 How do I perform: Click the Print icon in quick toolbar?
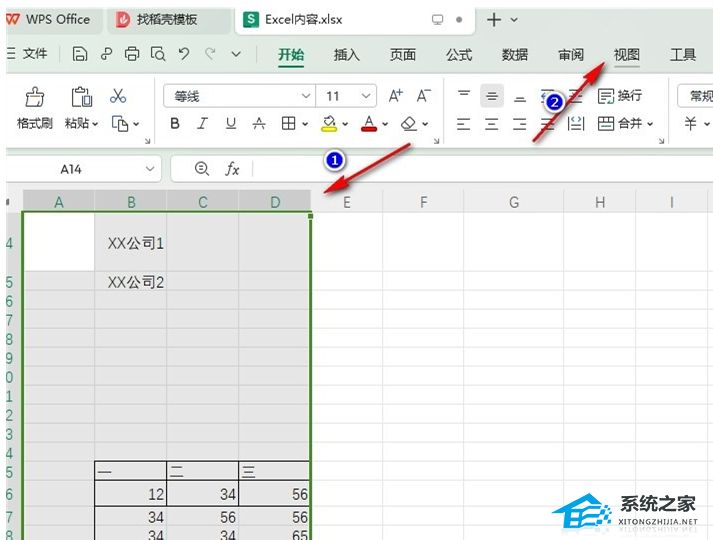132,54
